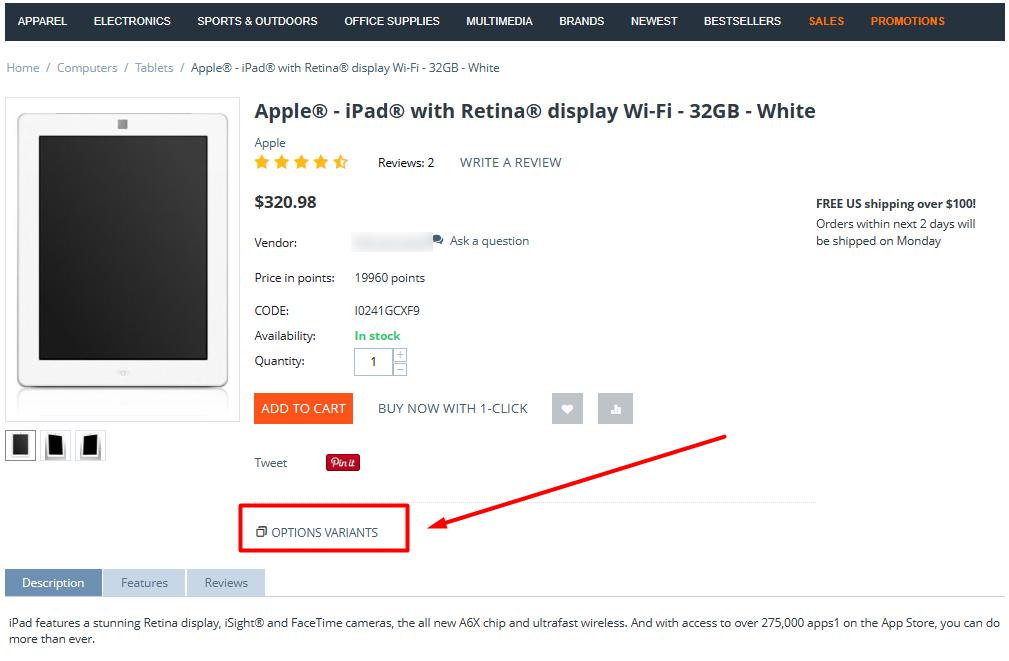Click Write a Review link
The height and width of the screenshot is (661, 1009).
510,163
